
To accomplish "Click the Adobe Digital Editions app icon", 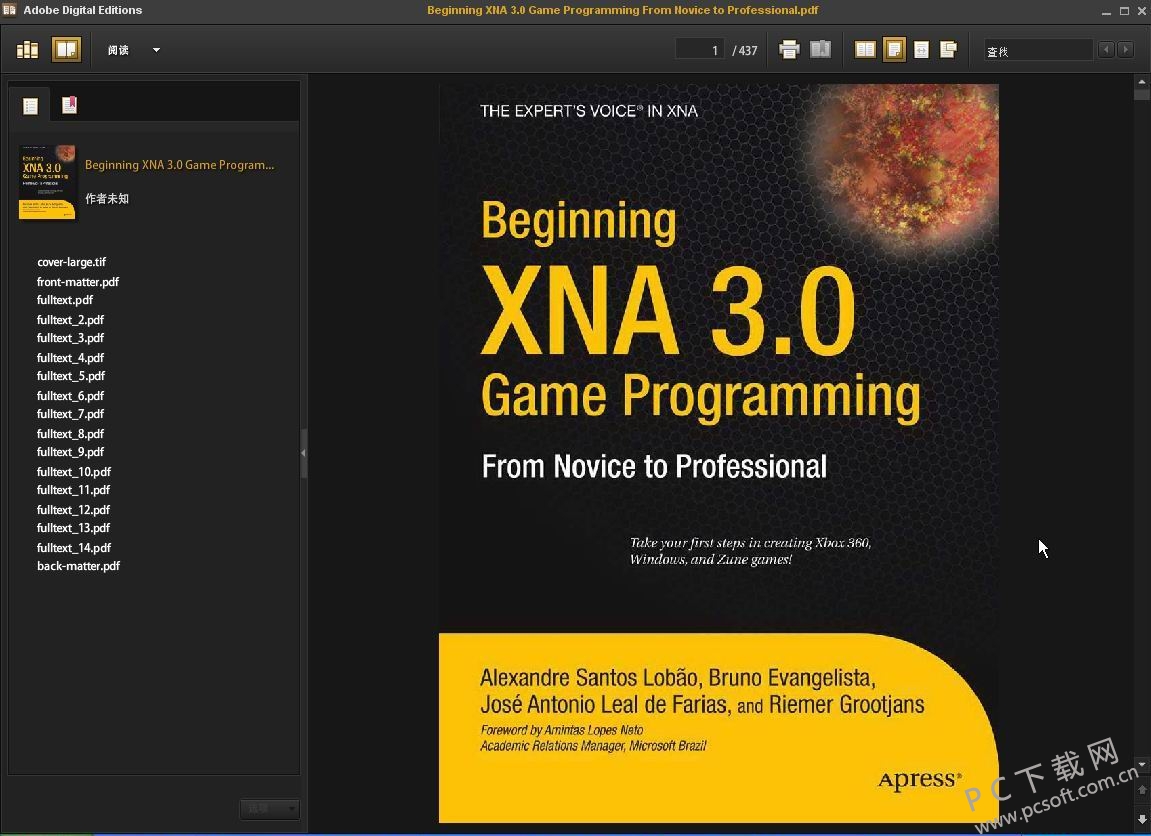I will 10,10.
